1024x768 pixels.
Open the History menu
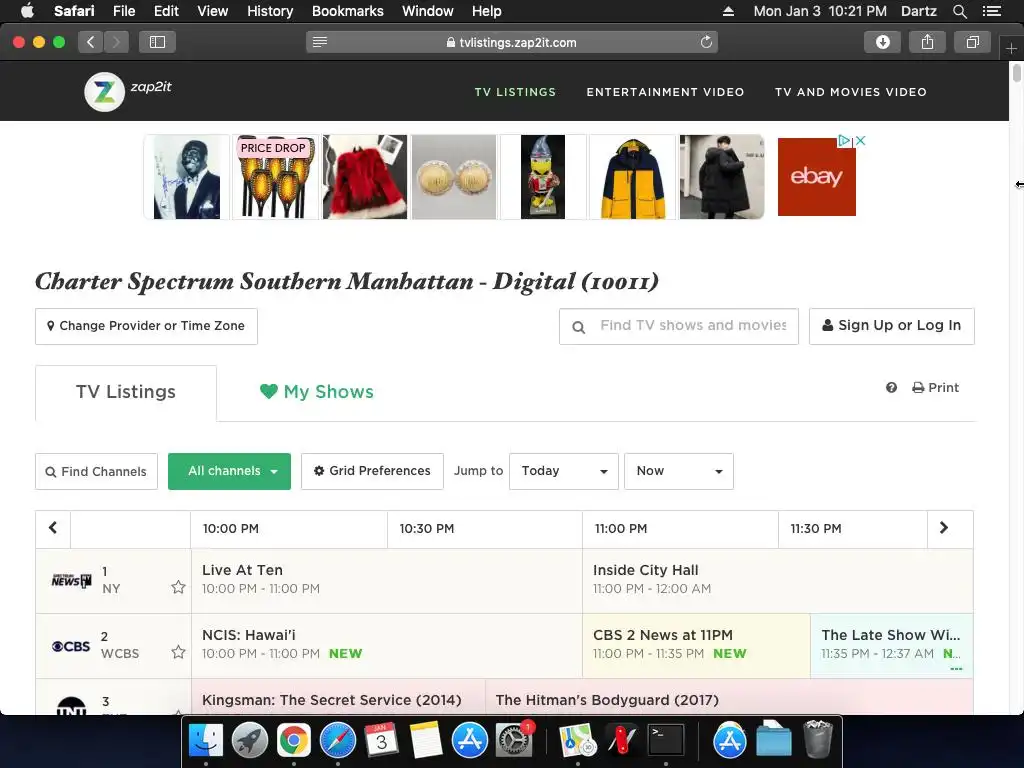point(270,11)
